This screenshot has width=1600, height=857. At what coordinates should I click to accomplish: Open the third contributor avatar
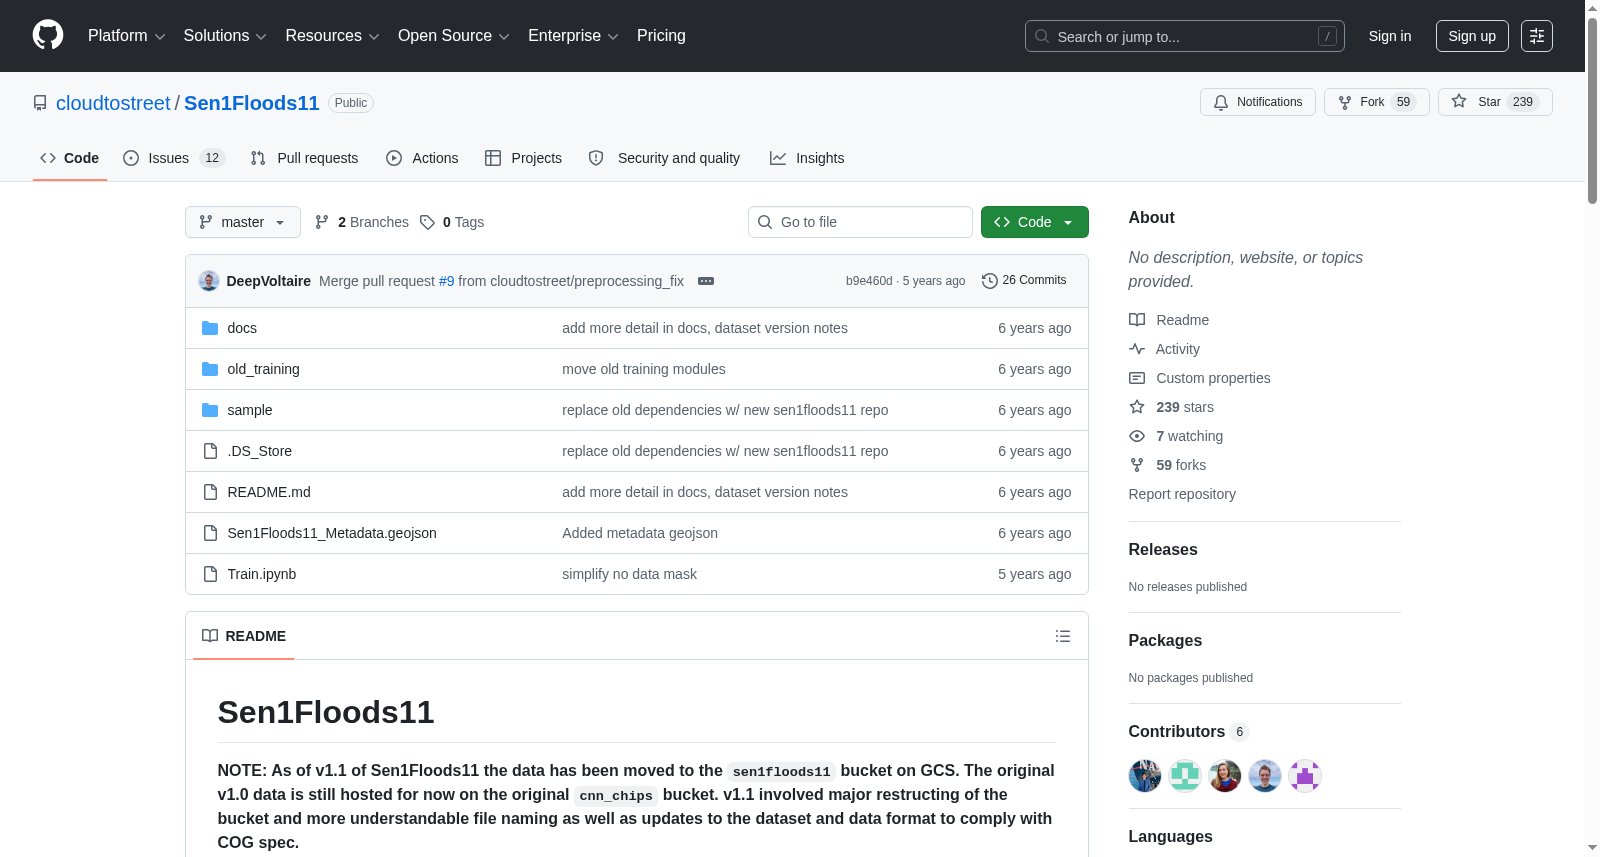[1225, 776]
